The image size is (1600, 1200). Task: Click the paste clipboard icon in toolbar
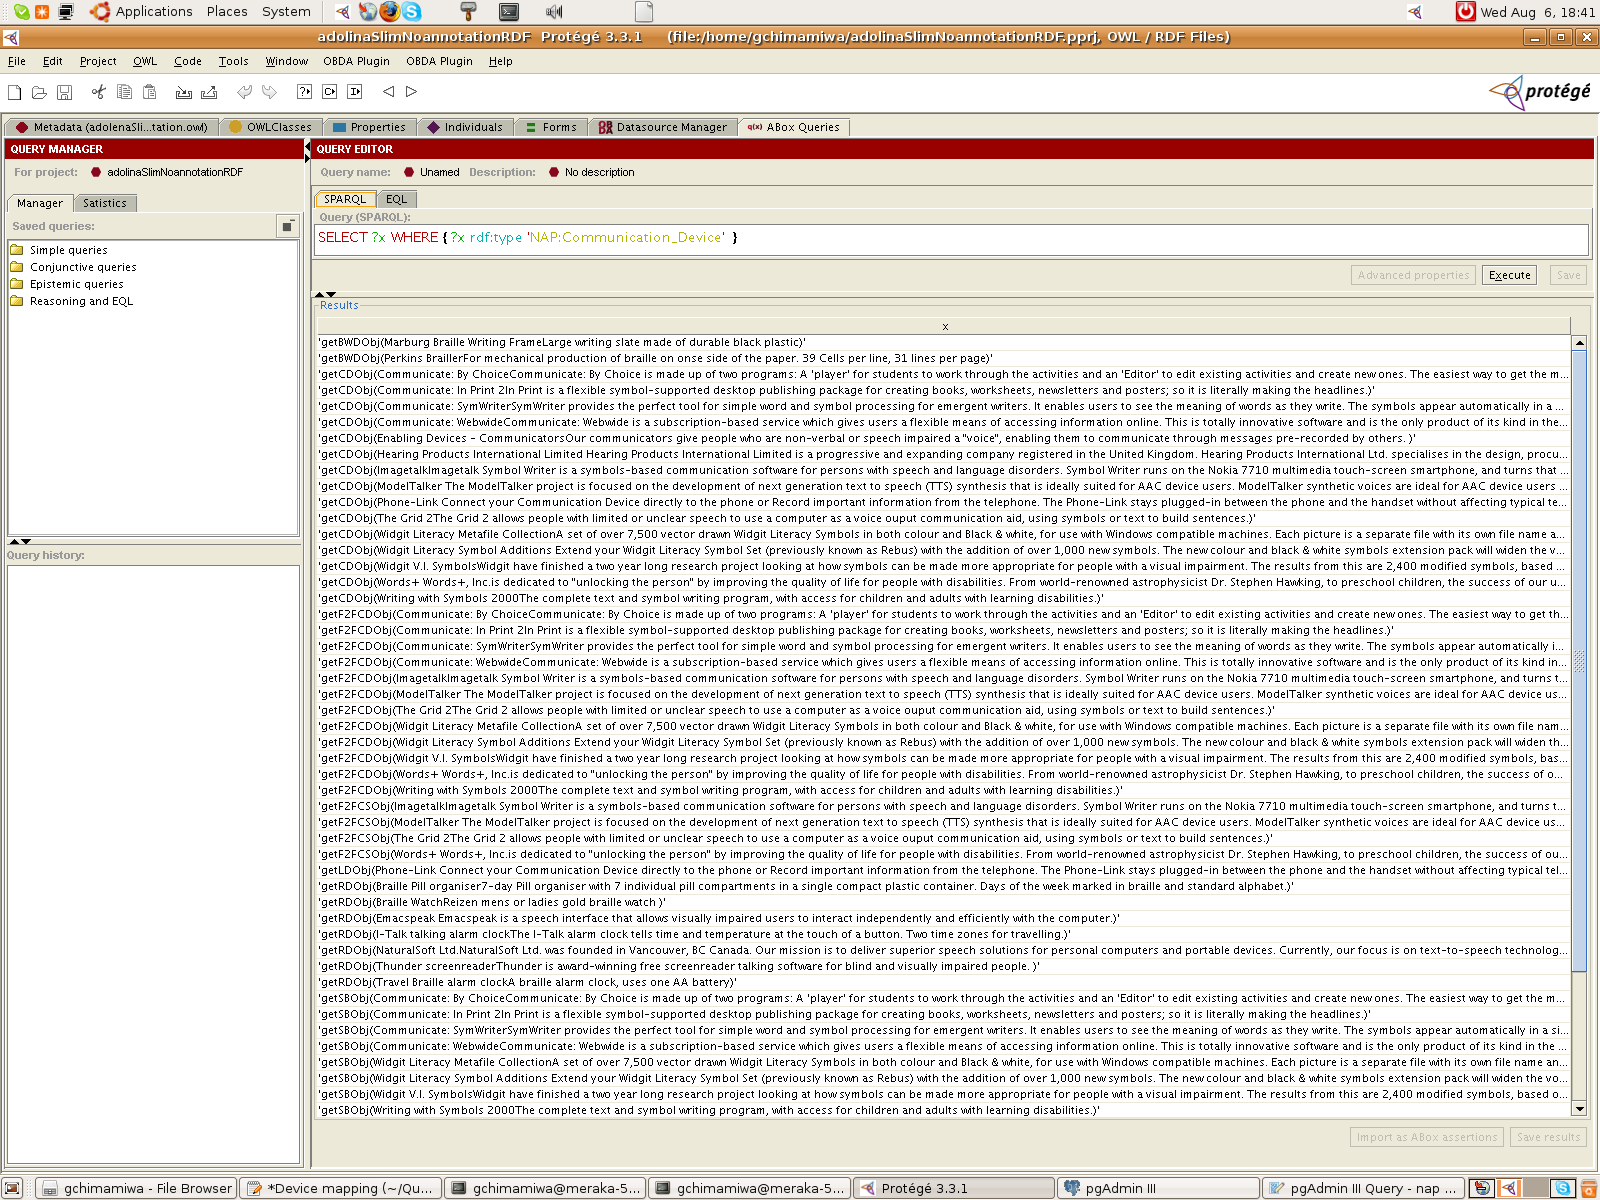150,92
